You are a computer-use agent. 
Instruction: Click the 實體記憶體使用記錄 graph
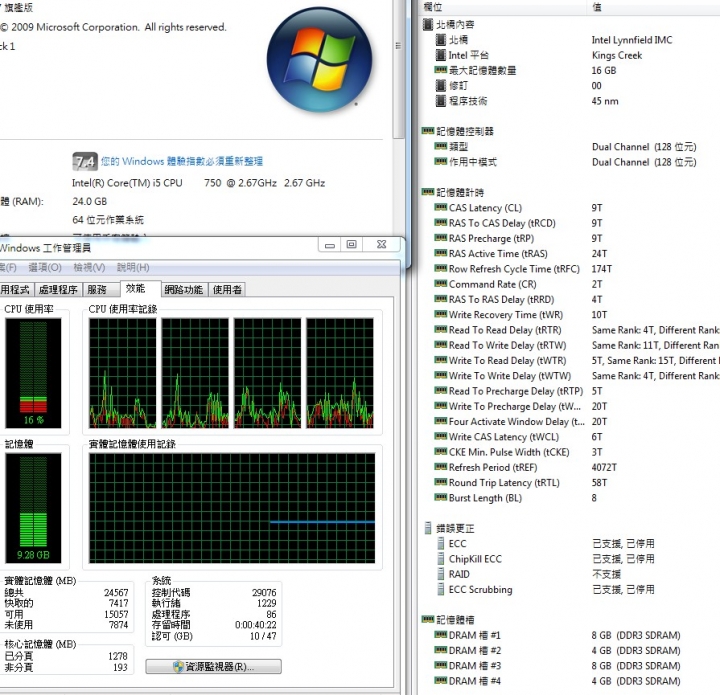click(232, 508)
